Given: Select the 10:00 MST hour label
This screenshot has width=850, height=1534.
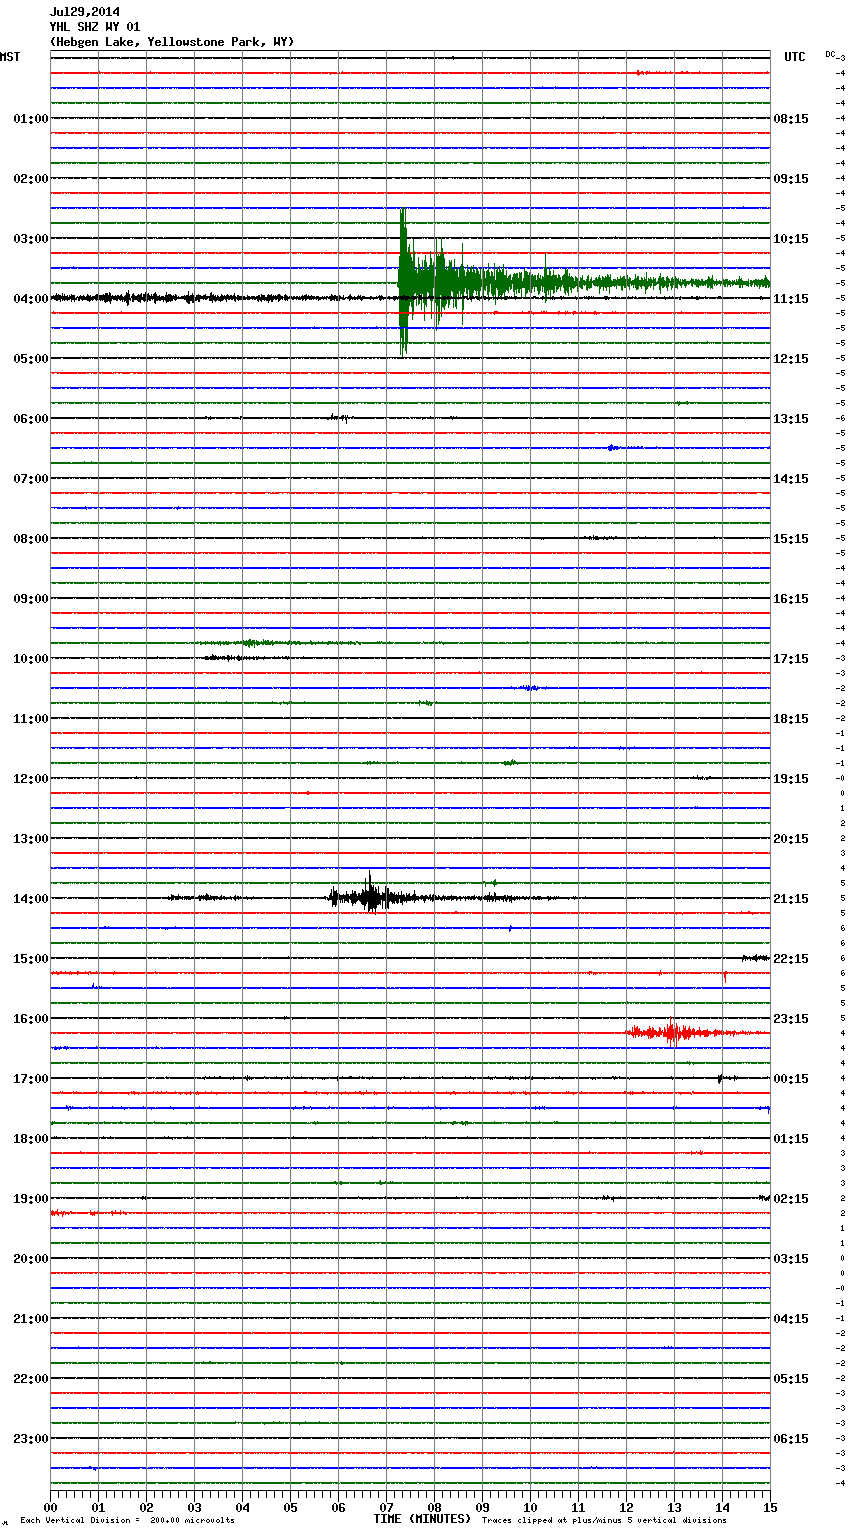Looking at the screenshot, I should click(31, 658).
